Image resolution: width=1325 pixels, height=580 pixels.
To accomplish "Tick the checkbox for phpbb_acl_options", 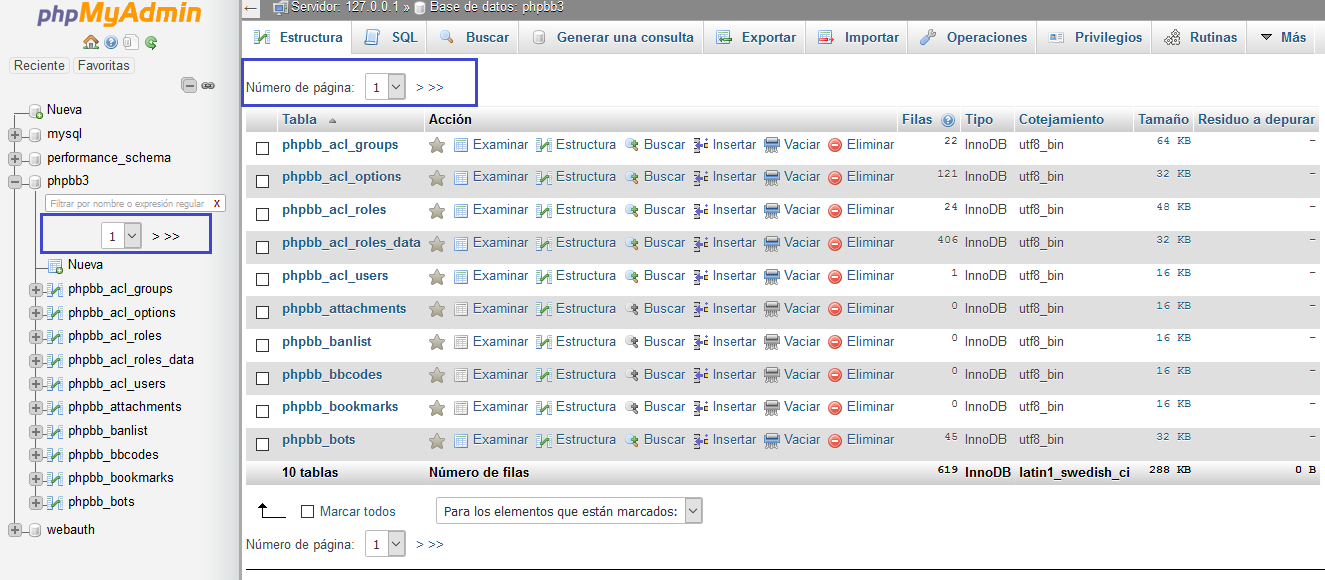I will [263, 181].
